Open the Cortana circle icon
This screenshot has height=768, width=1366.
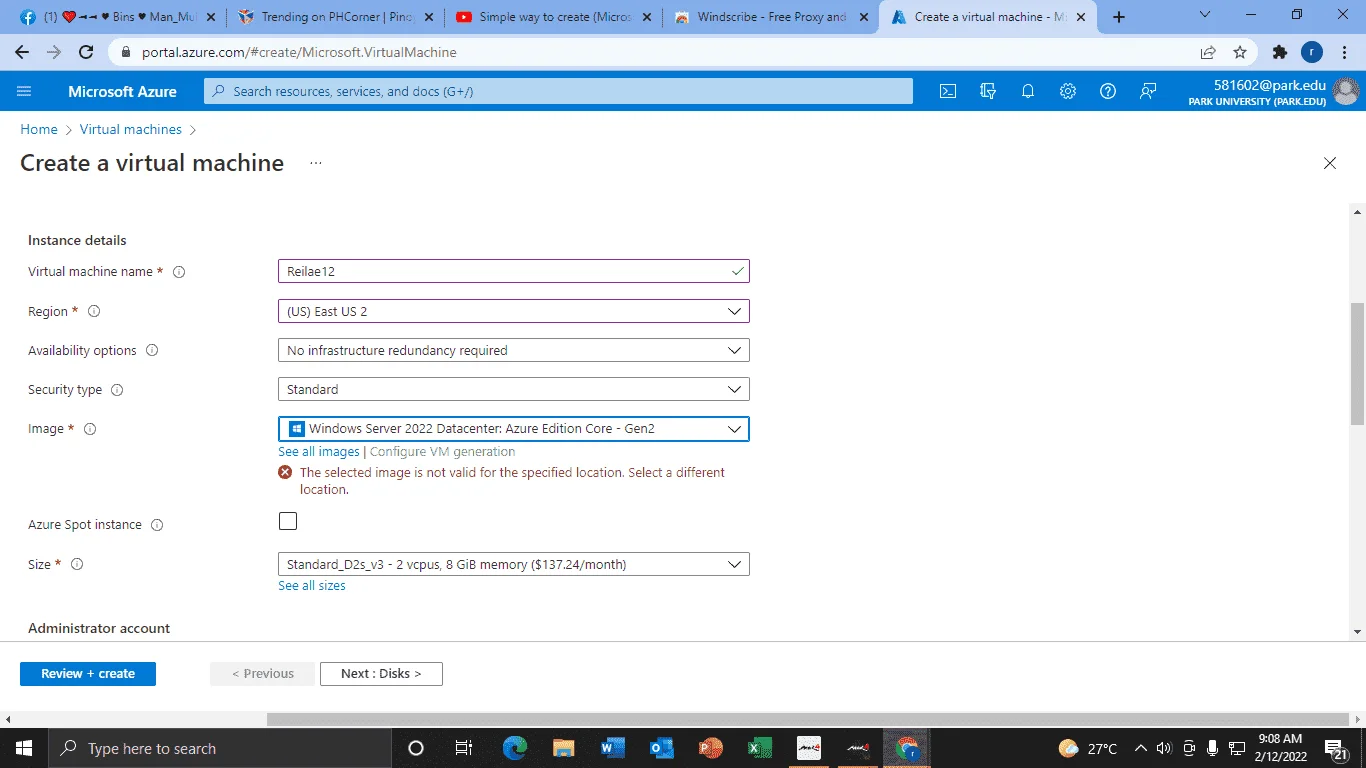point(416,748)
